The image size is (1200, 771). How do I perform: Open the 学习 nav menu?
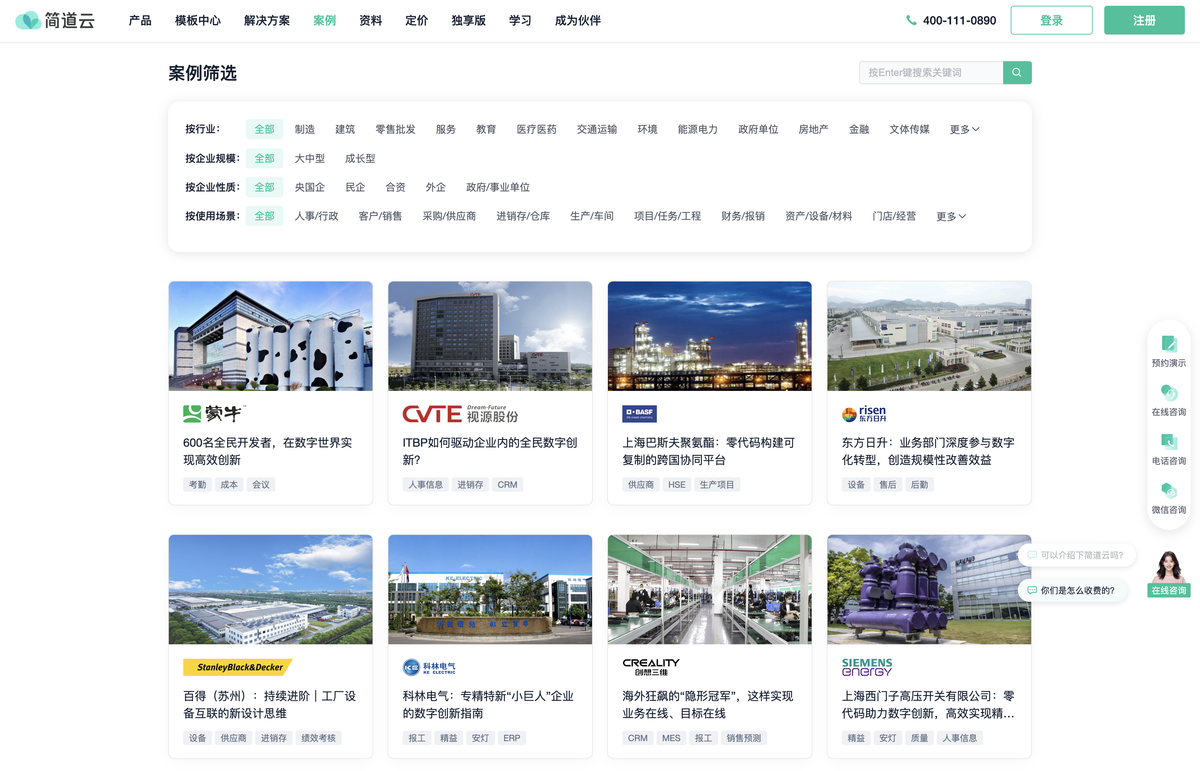click(520, 20)
